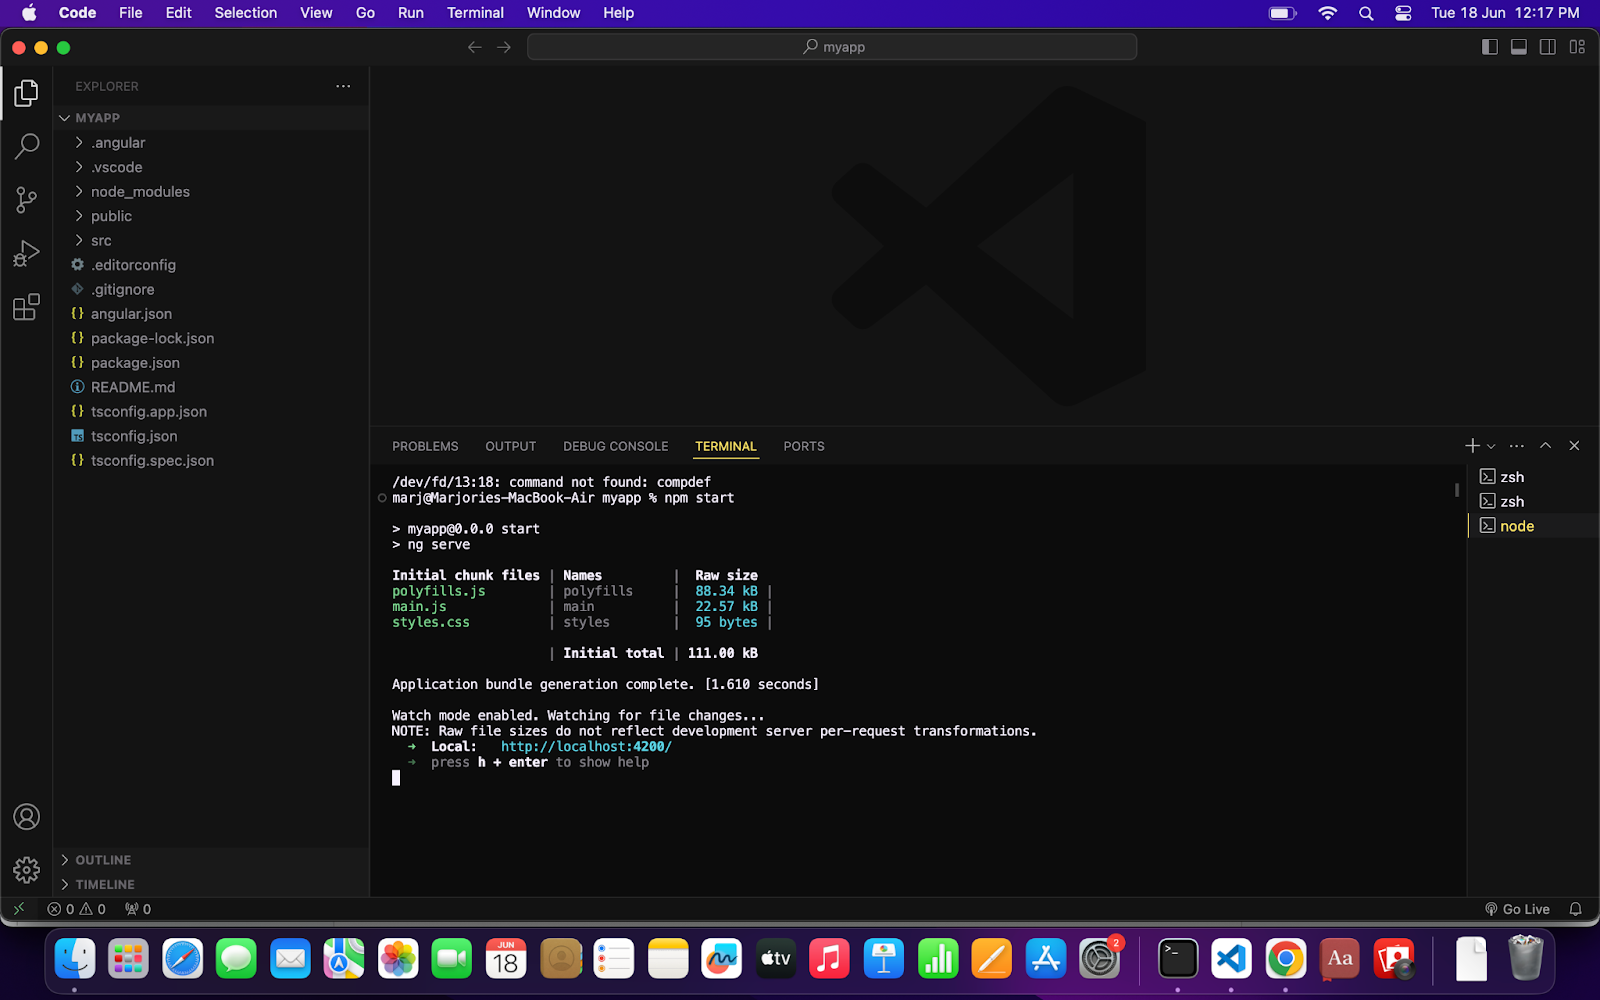
Task: Open the Run and Debug view
Action: point(27,254)
